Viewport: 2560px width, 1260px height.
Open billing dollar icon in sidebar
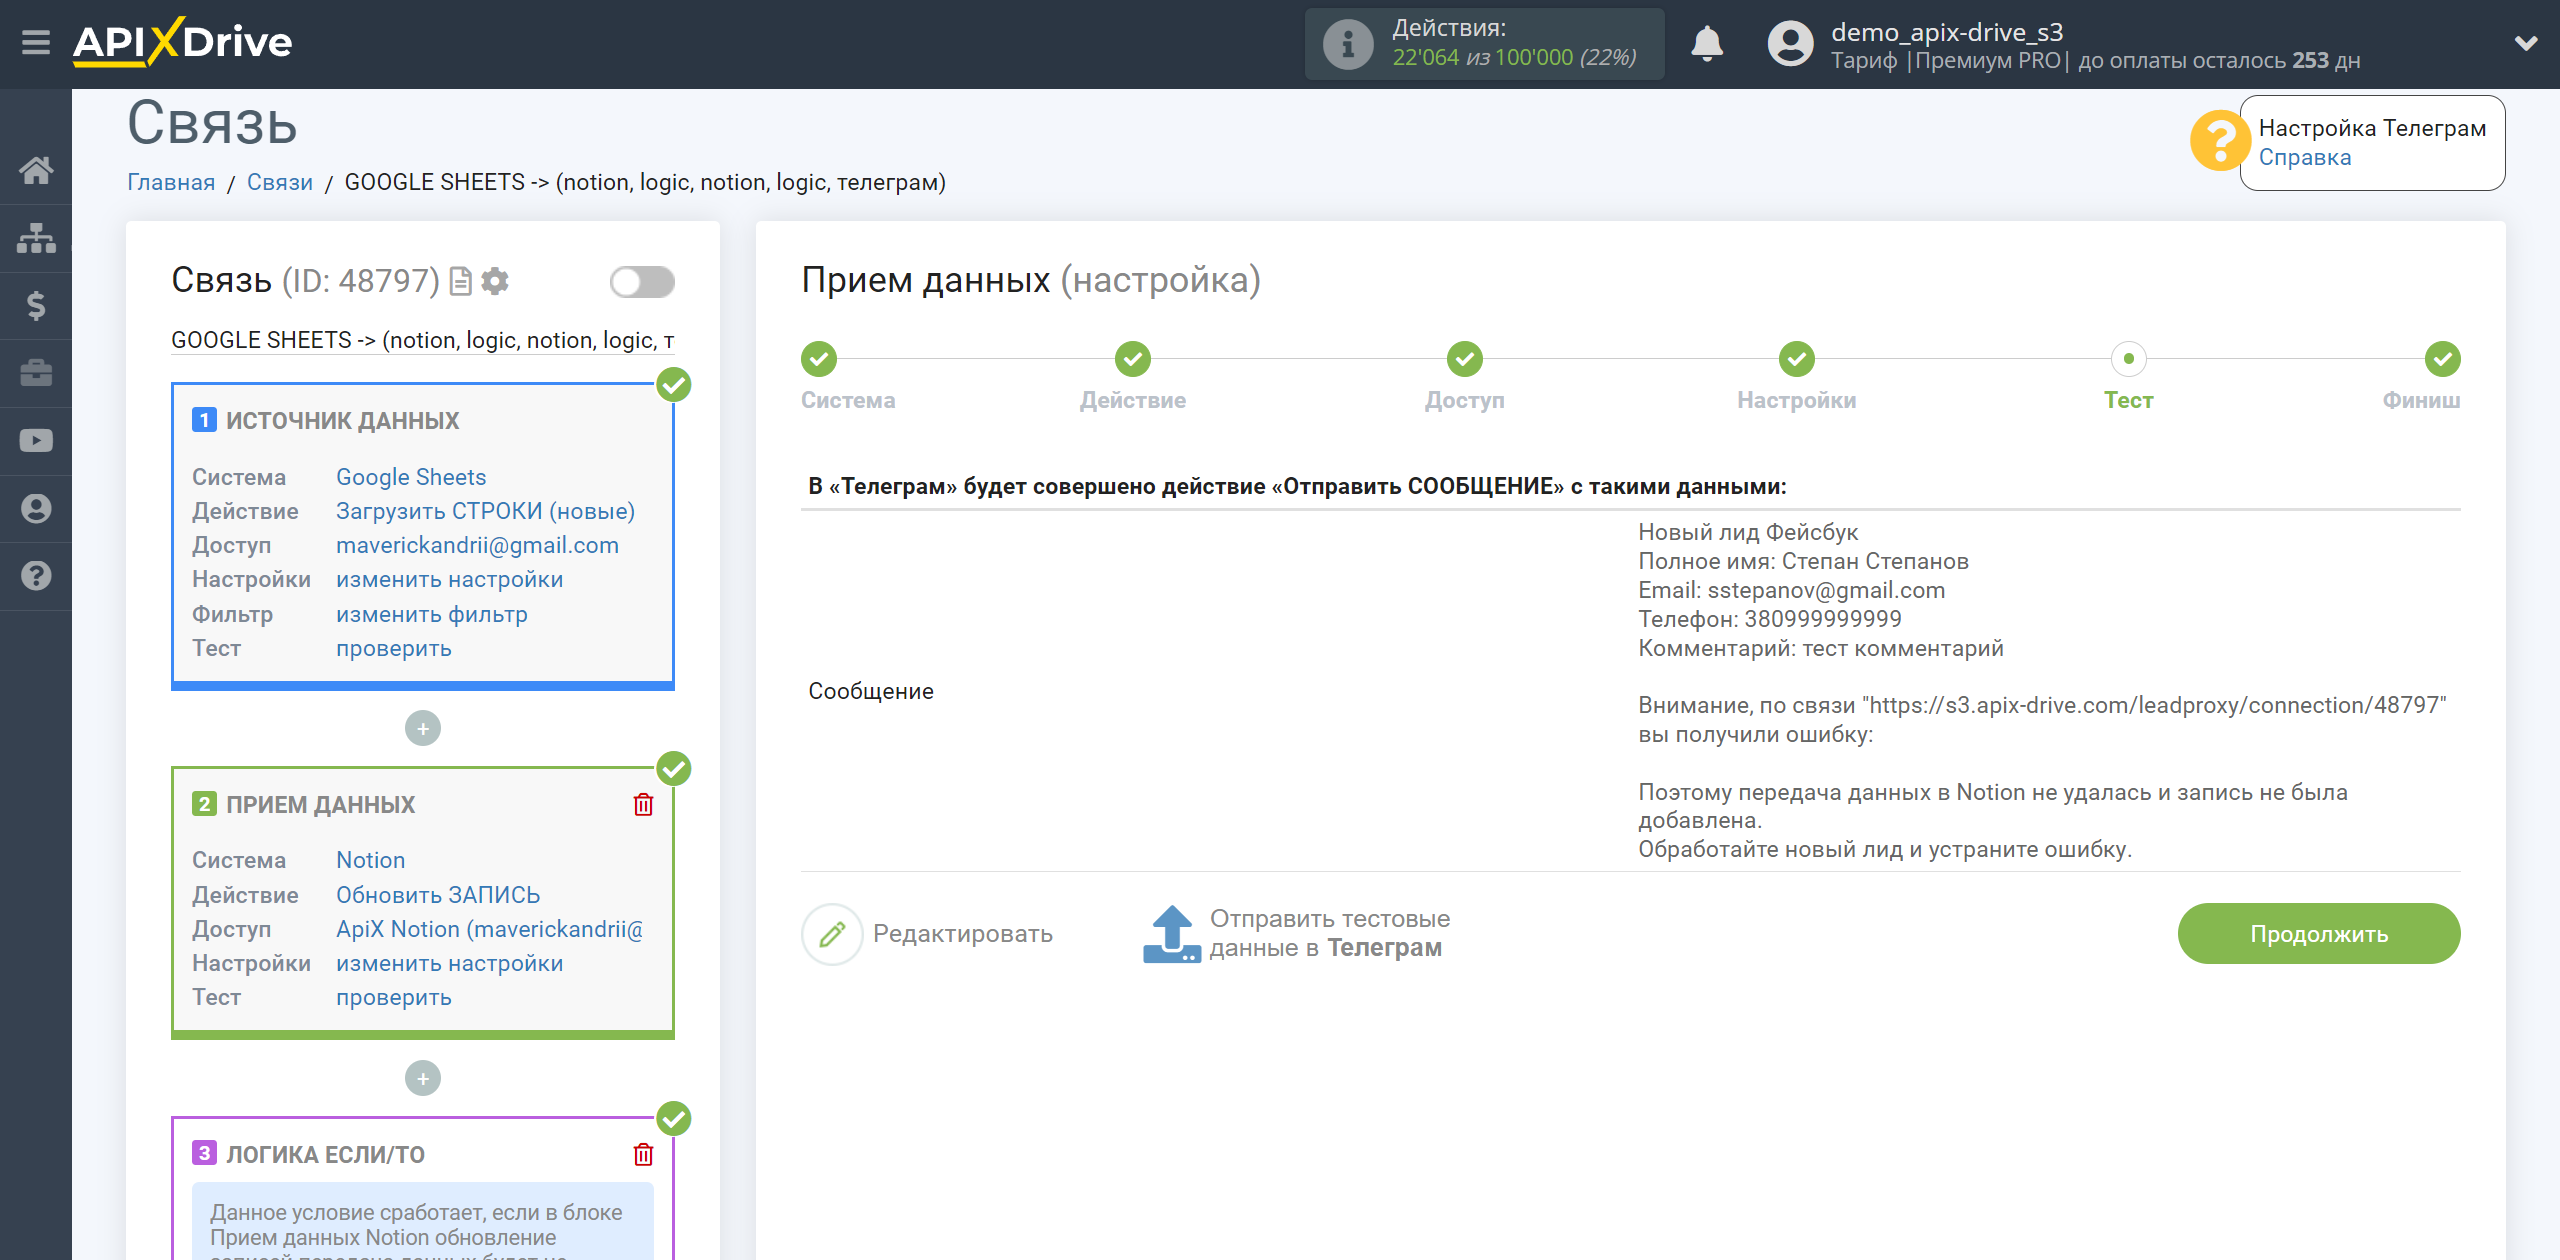click(x=36, y=305)
